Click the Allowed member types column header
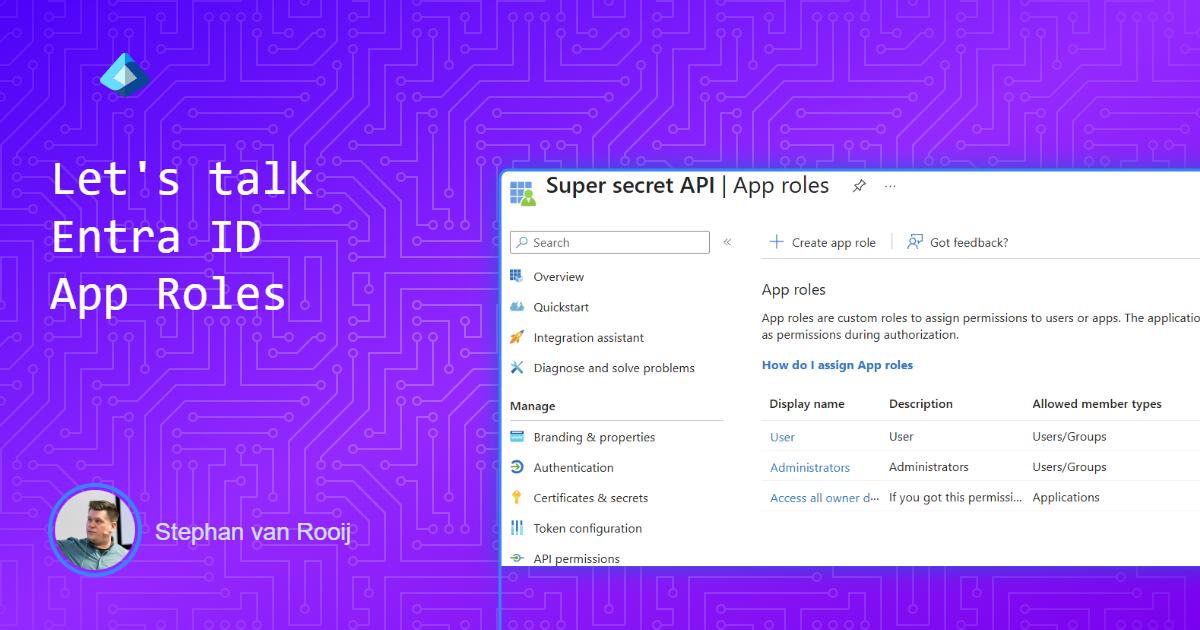This screenshot has width=1200, height=630. [x=1097, y=404]
